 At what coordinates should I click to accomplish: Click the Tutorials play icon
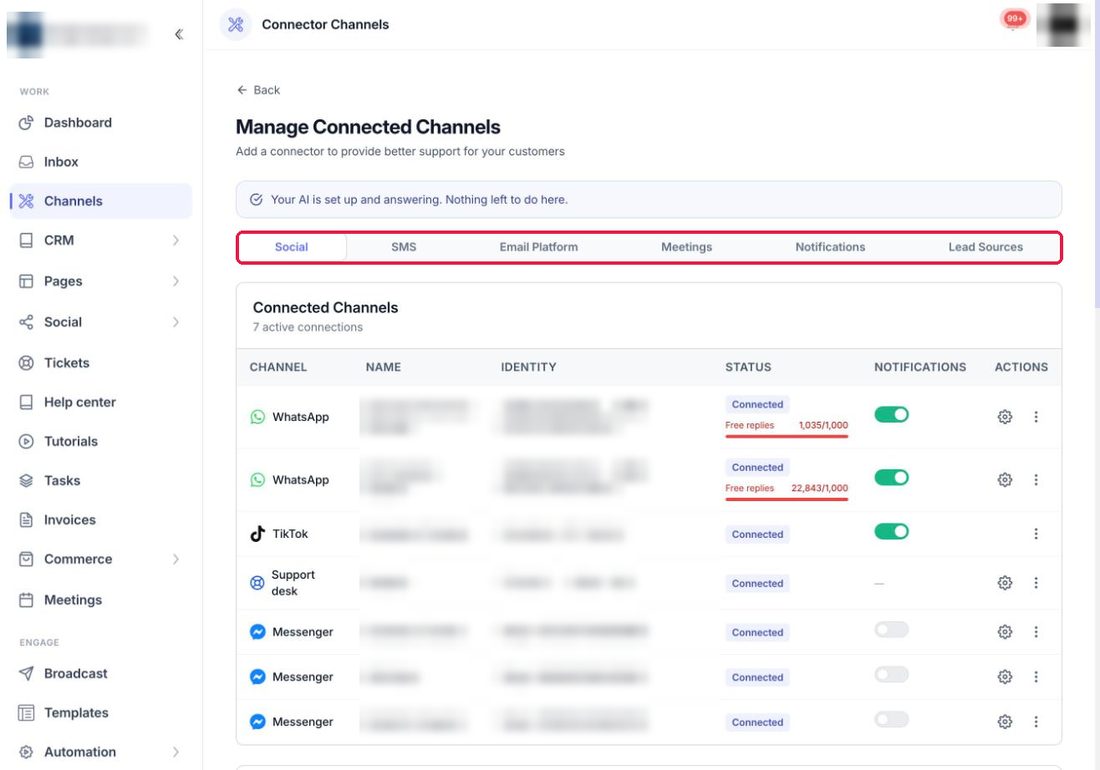[x=26, y=441]
